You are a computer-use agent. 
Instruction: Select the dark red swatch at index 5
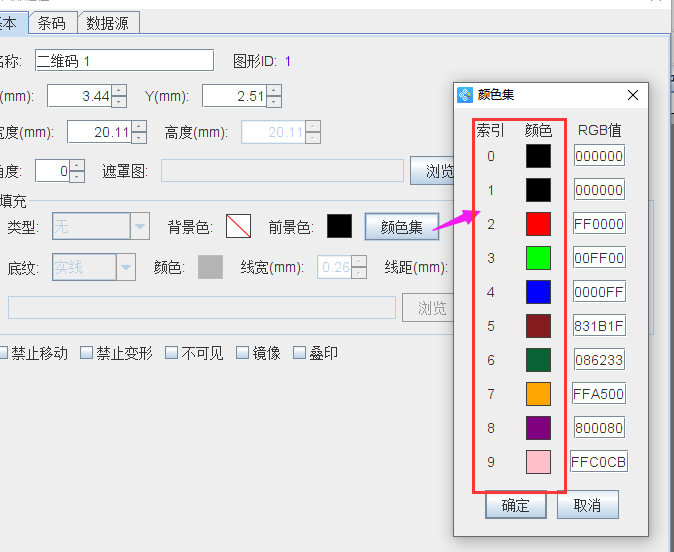[x=538, y=325]
